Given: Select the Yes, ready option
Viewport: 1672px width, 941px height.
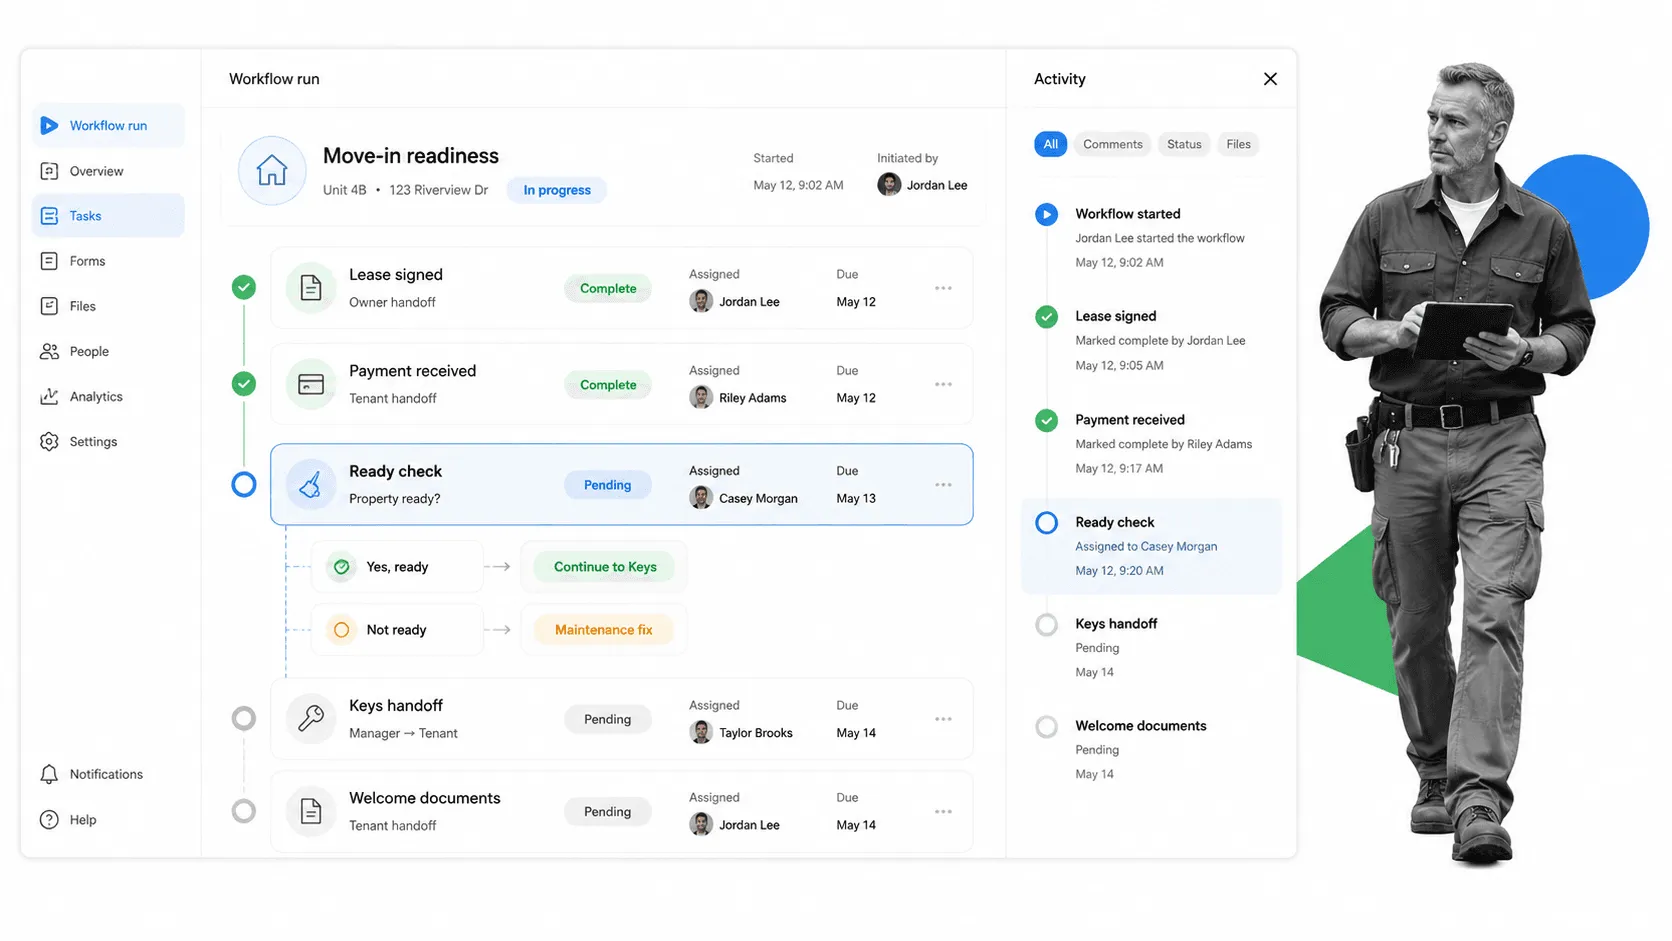Looking at the screenshot, I should point(397,567).
